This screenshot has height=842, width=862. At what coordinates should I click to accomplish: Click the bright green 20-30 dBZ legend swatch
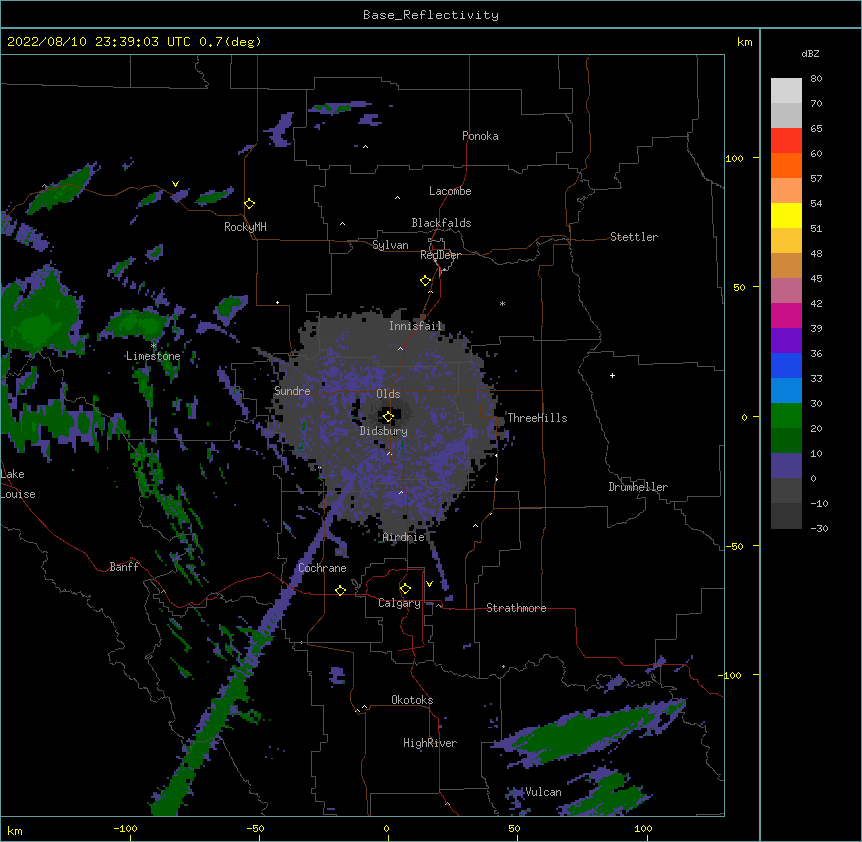(x=786, y=416)
